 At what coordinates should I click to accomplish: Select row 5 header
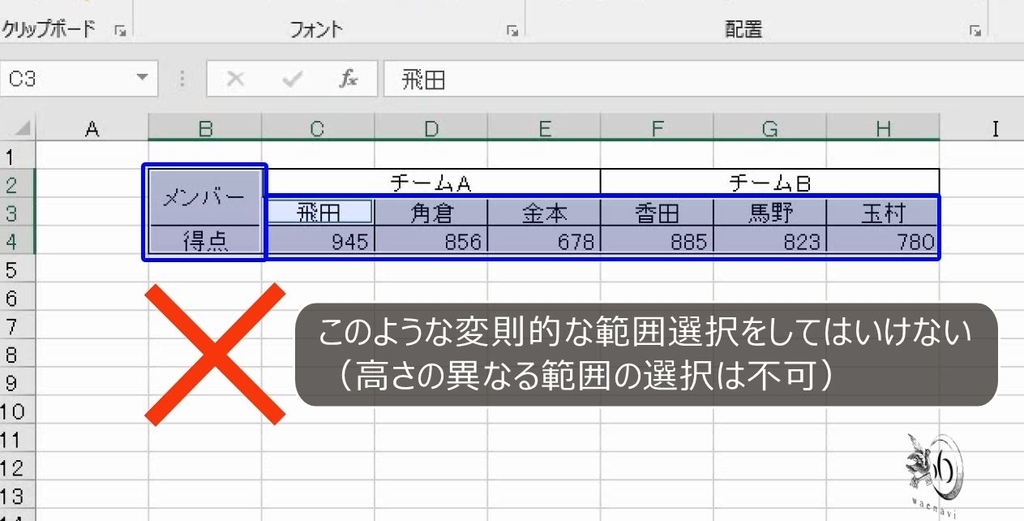18,268
